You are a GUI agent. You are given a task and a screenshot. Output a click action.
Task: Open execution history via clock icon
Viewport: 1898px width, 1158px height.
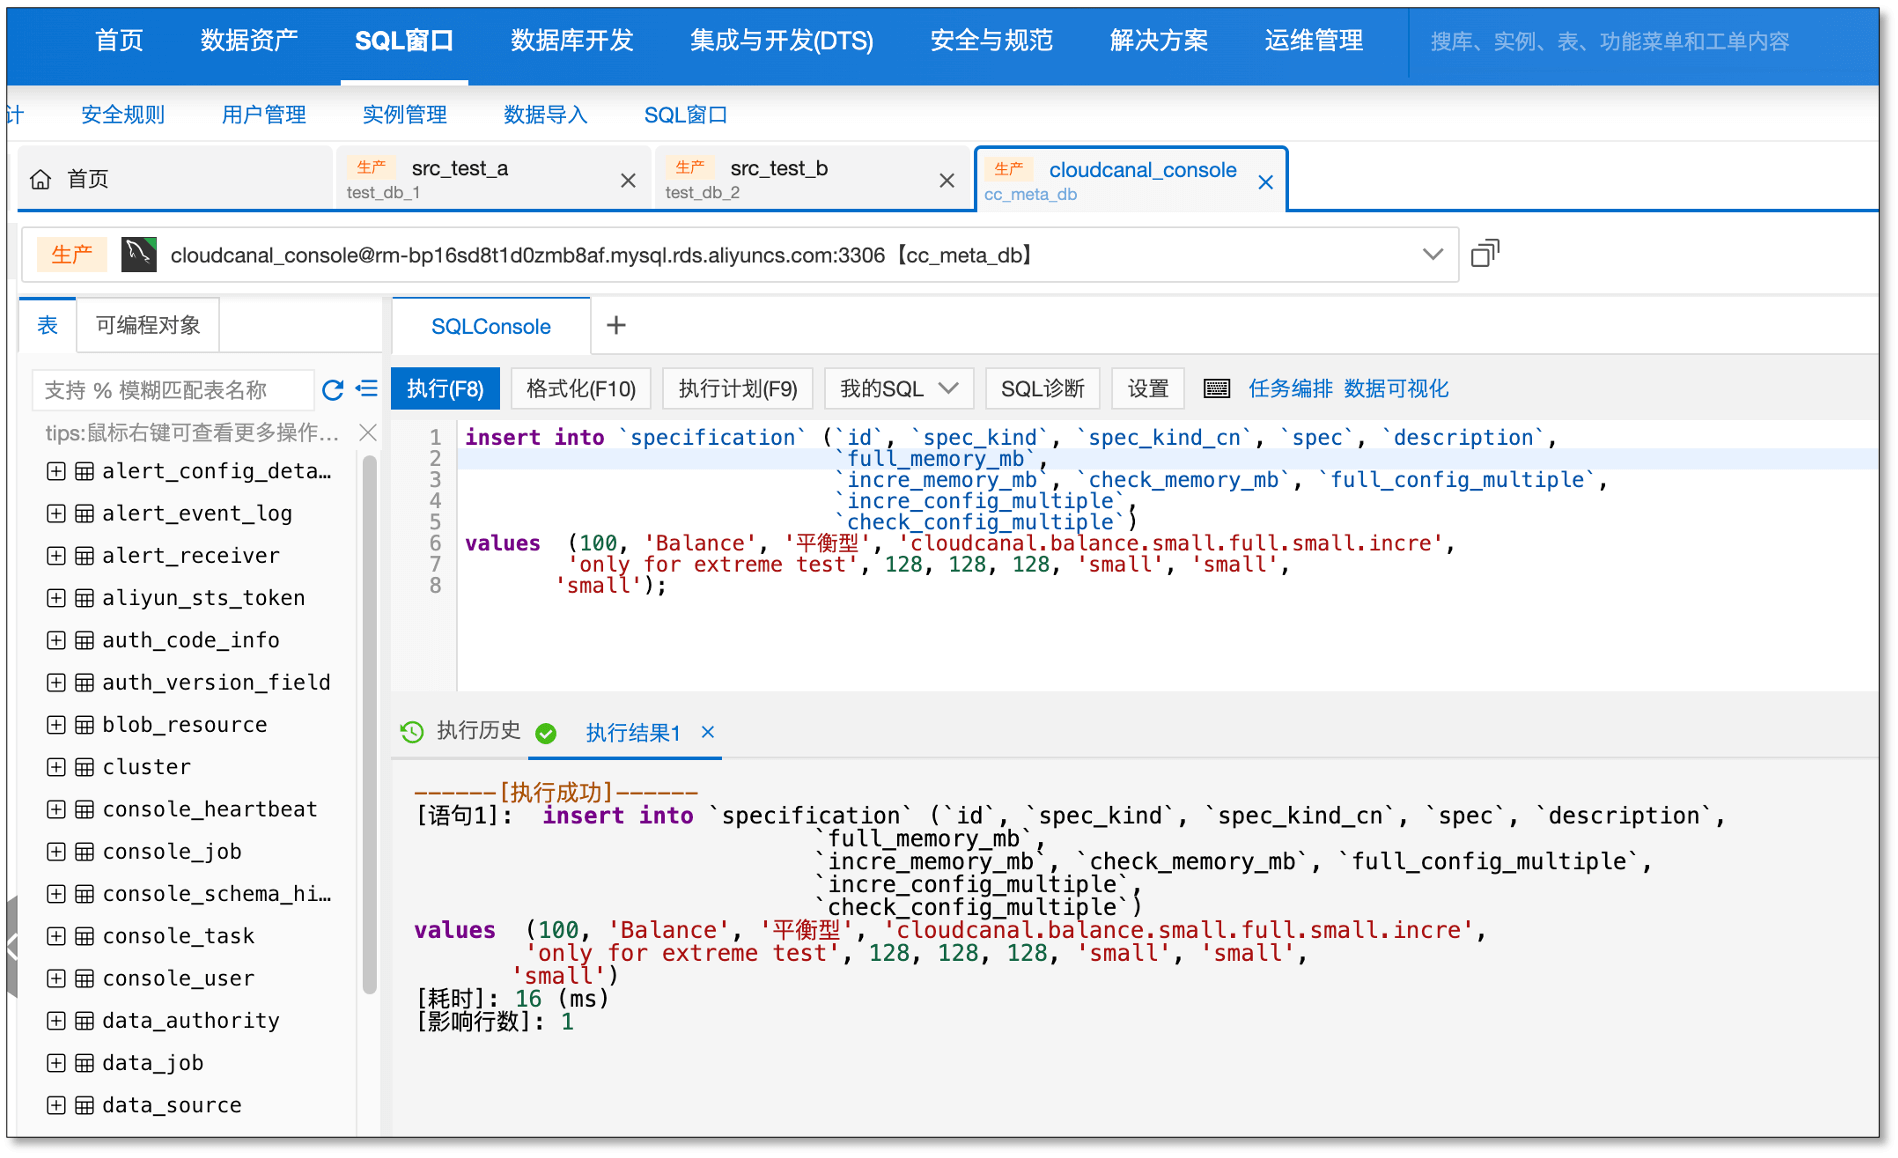click(x=412, y=732)
